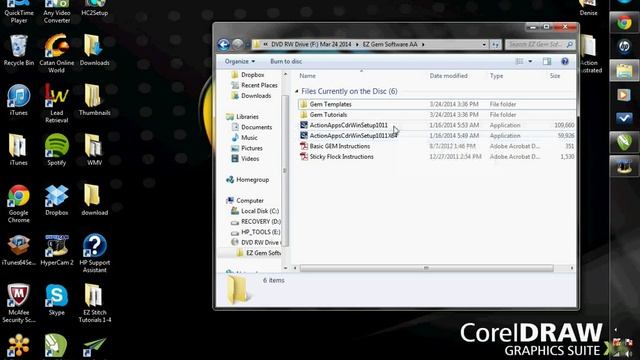Open the Organize dropdown menu
This screenshot has height=360, width=640.
240,61
